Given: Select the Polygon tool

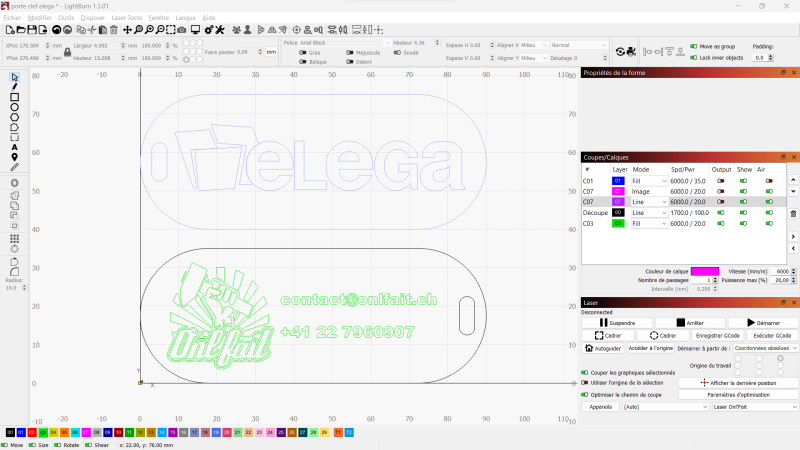Looking at the screenshot, I should tap(14, 117).
